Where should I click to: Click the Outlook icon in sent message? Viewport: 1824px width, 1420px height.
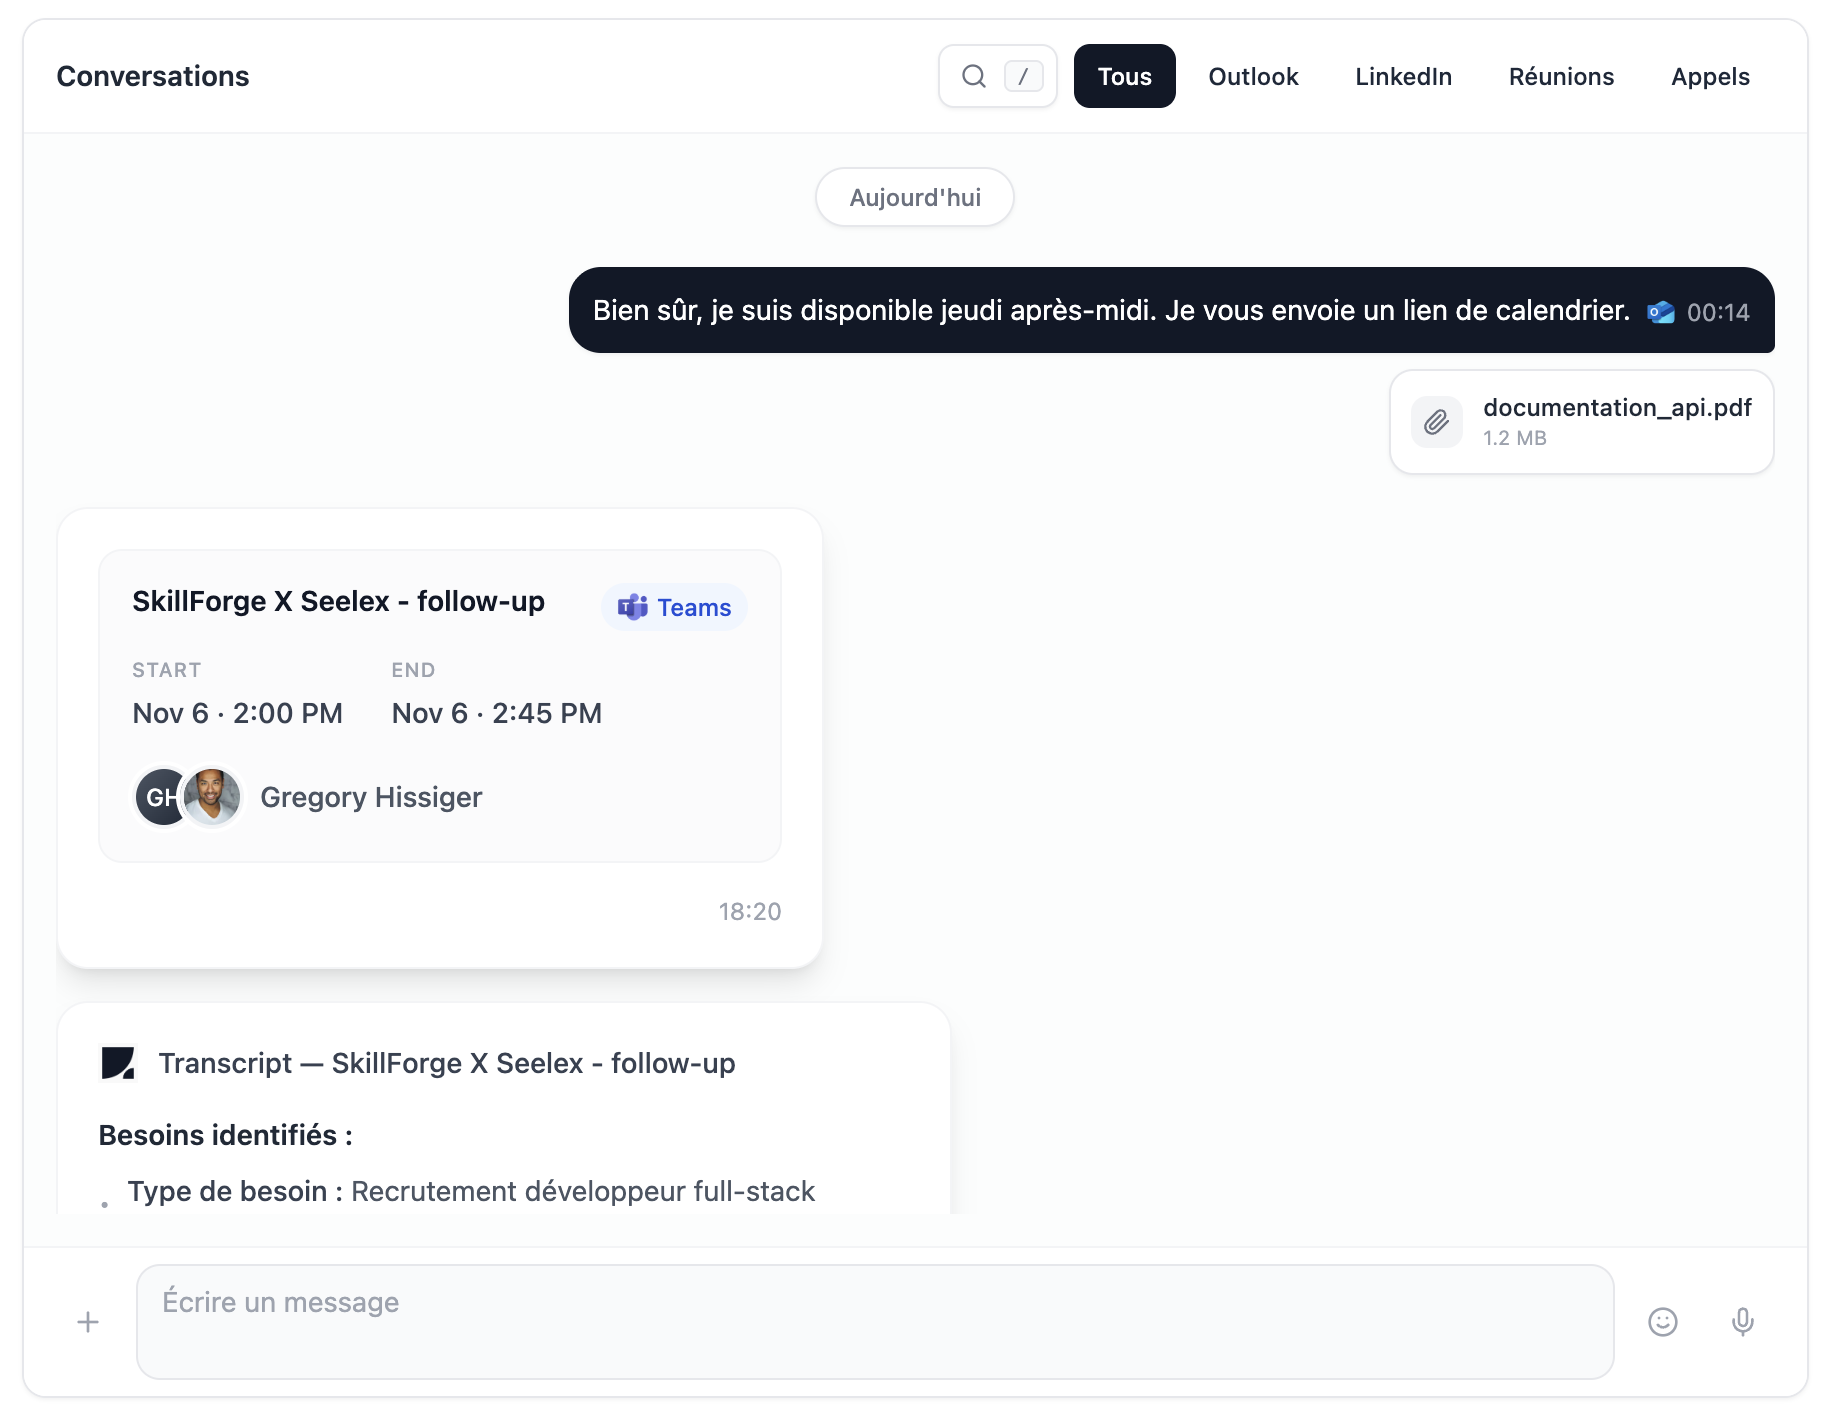1660,312
